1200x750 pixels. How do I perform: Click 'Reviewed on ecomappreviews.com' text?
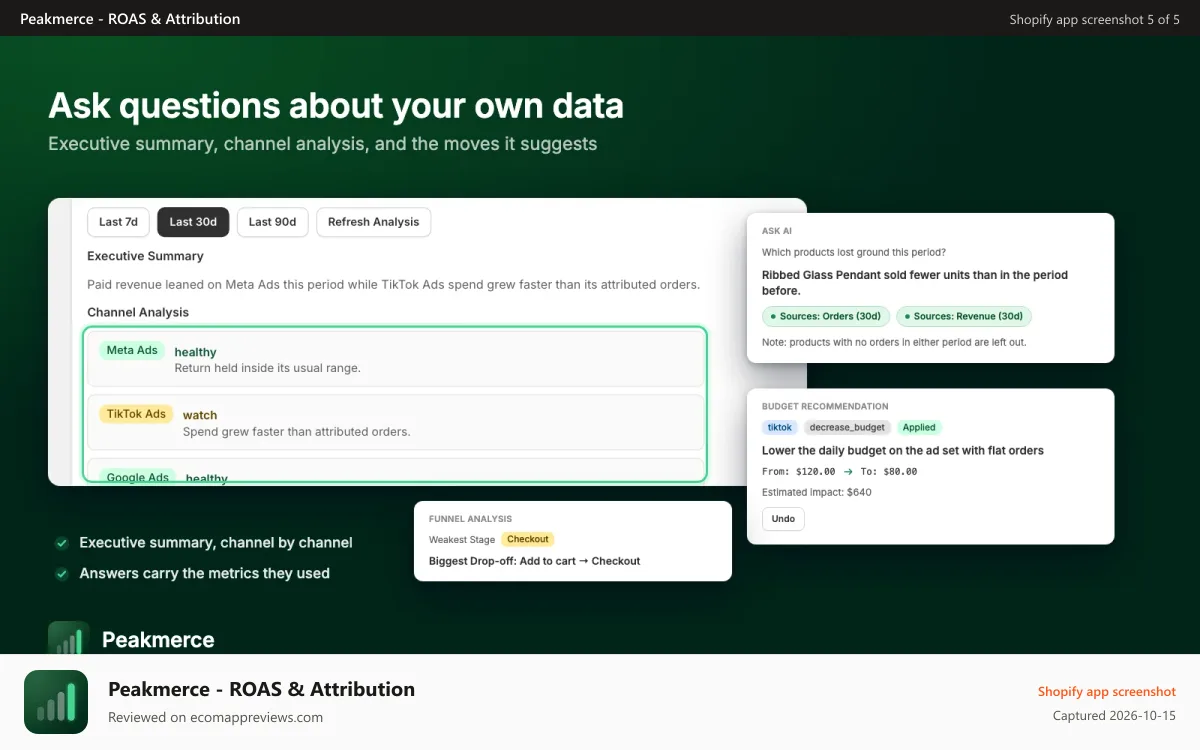pyautogui.click(x=215, y=717)
